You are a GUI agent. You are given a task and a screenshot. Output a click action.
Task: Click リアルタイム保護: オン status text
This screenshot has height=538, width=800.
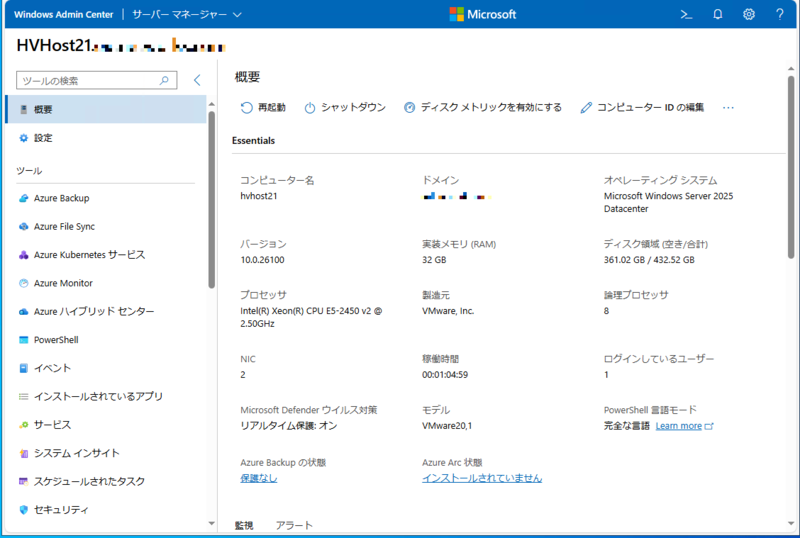(x=289, y=426)
